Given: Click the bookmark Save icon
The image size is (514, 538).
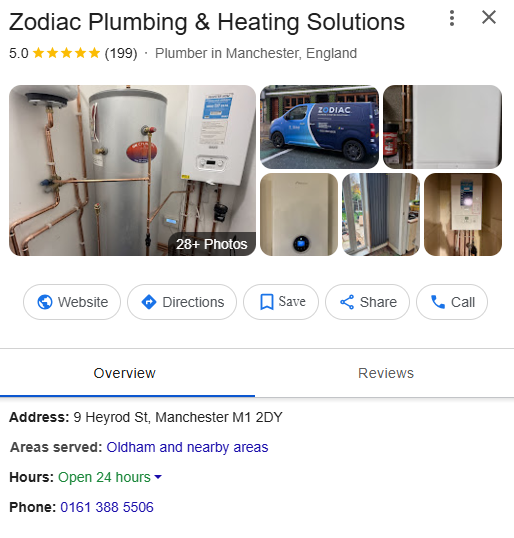Looking at the screenshot, I should [267, 302].
